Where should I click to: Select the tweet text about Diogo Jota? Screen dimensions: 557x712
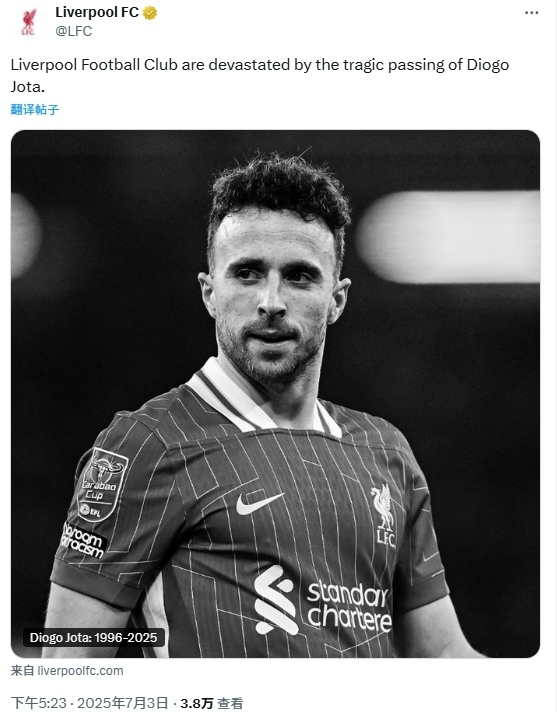[260, 75]
